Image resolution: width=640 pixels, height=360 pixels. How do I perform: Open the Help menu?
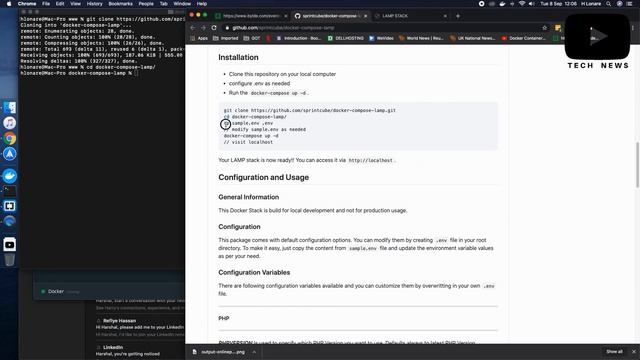(x=202, y=4)
